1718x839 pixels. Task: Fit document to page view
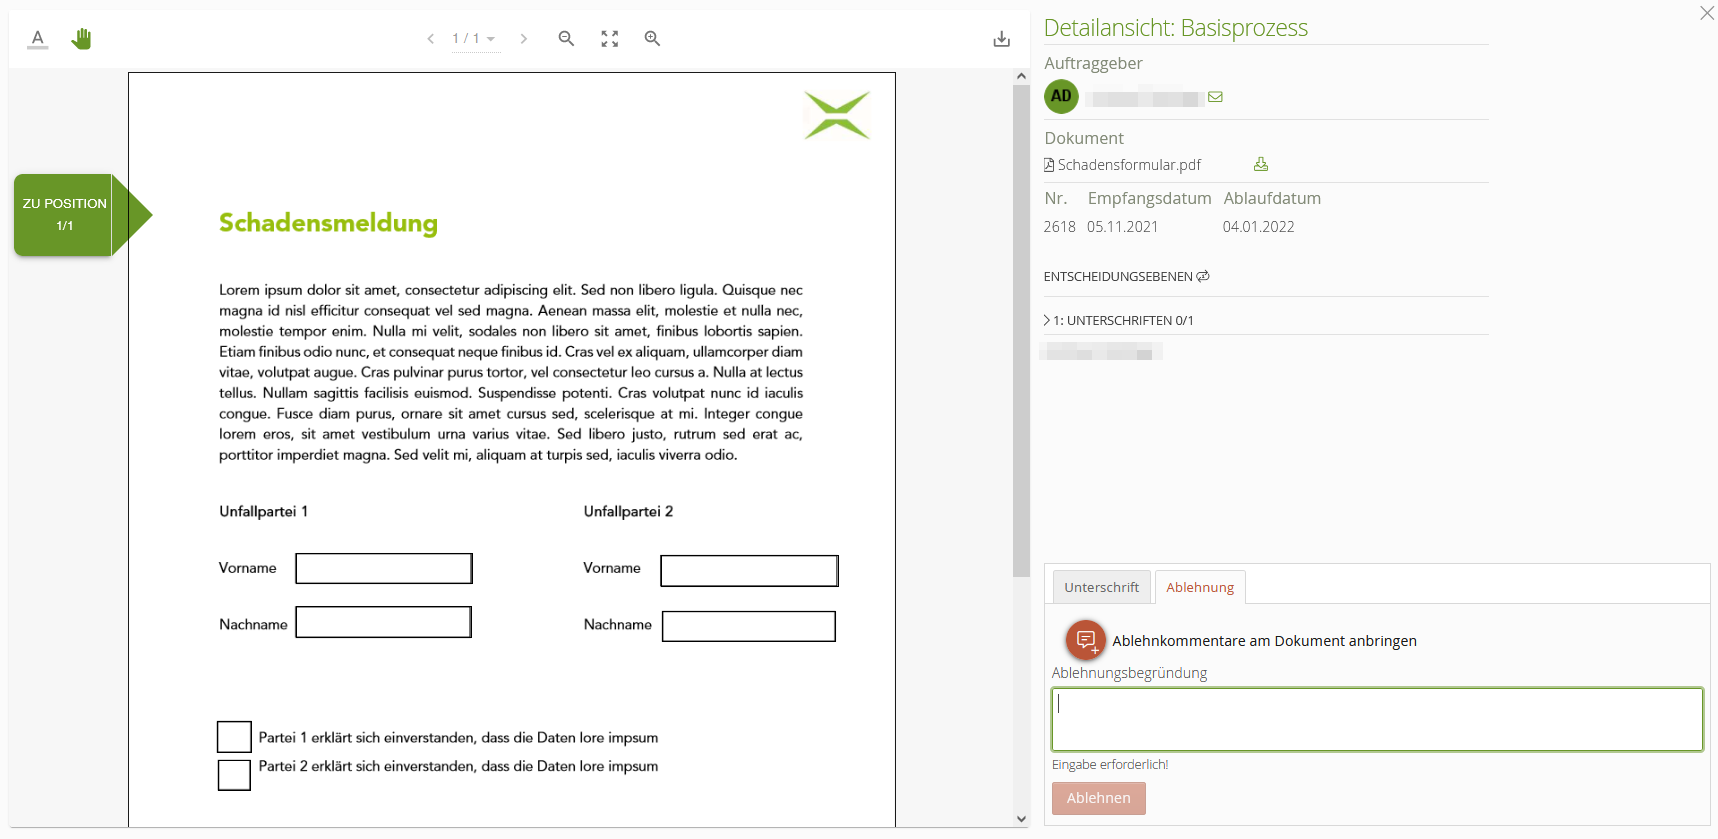point(609,39)
